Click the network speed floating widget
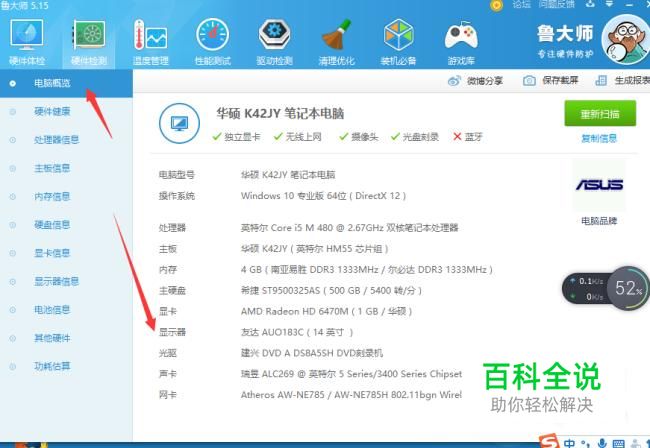 (586, 288)
